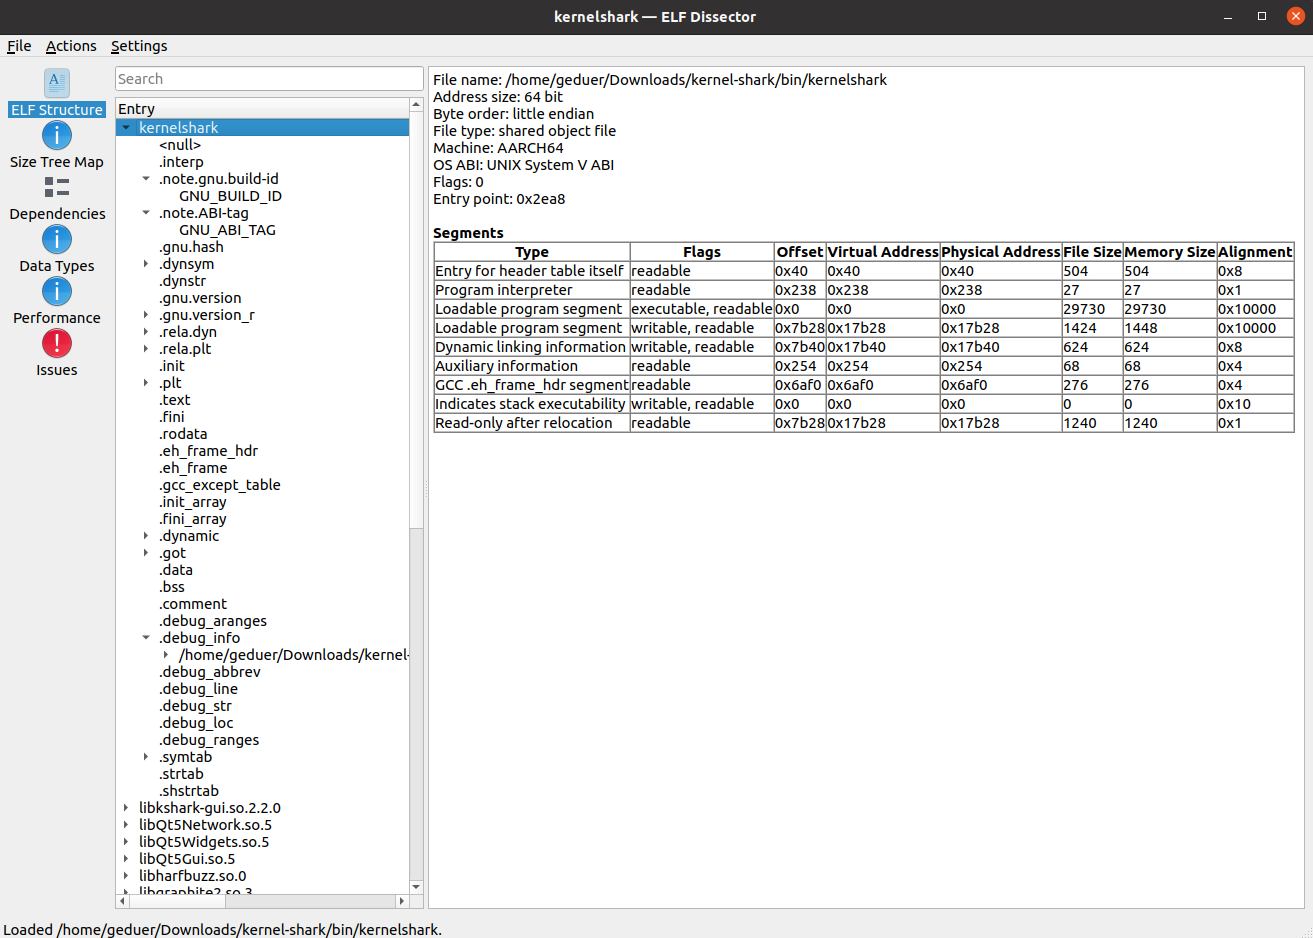Open the Performance view icon
The height and width of the screenshot is (938, 1313).
tap(57, 291)
